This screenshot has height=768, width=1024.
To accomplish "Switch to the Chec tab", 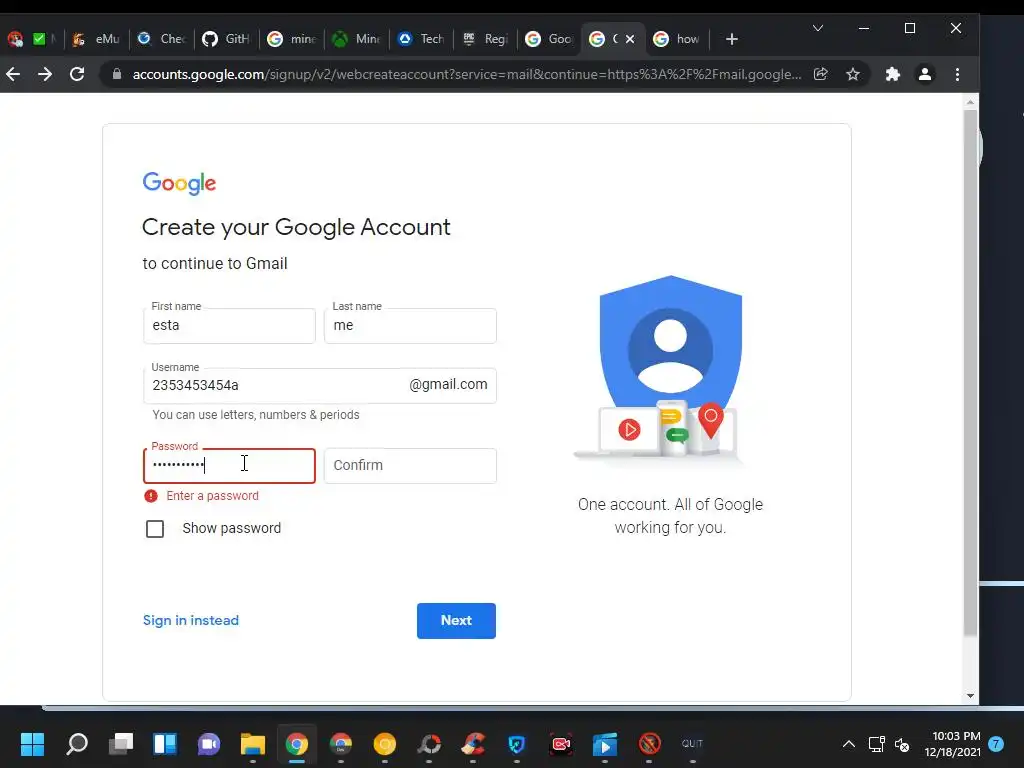I will point(162,39).
